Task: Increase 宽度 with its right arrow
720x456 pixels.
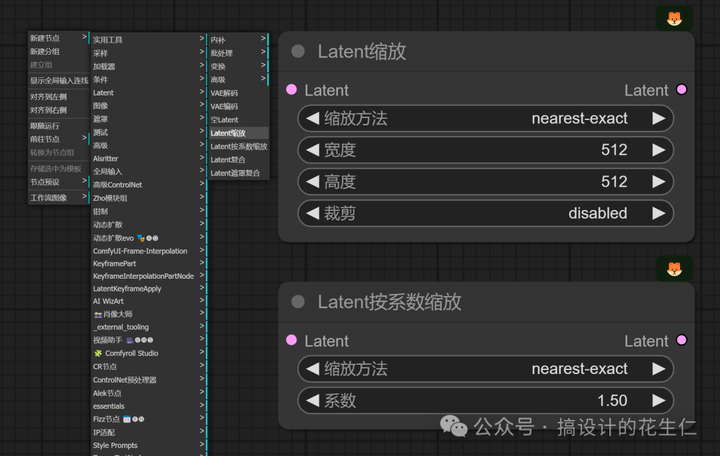Action: 659,150
